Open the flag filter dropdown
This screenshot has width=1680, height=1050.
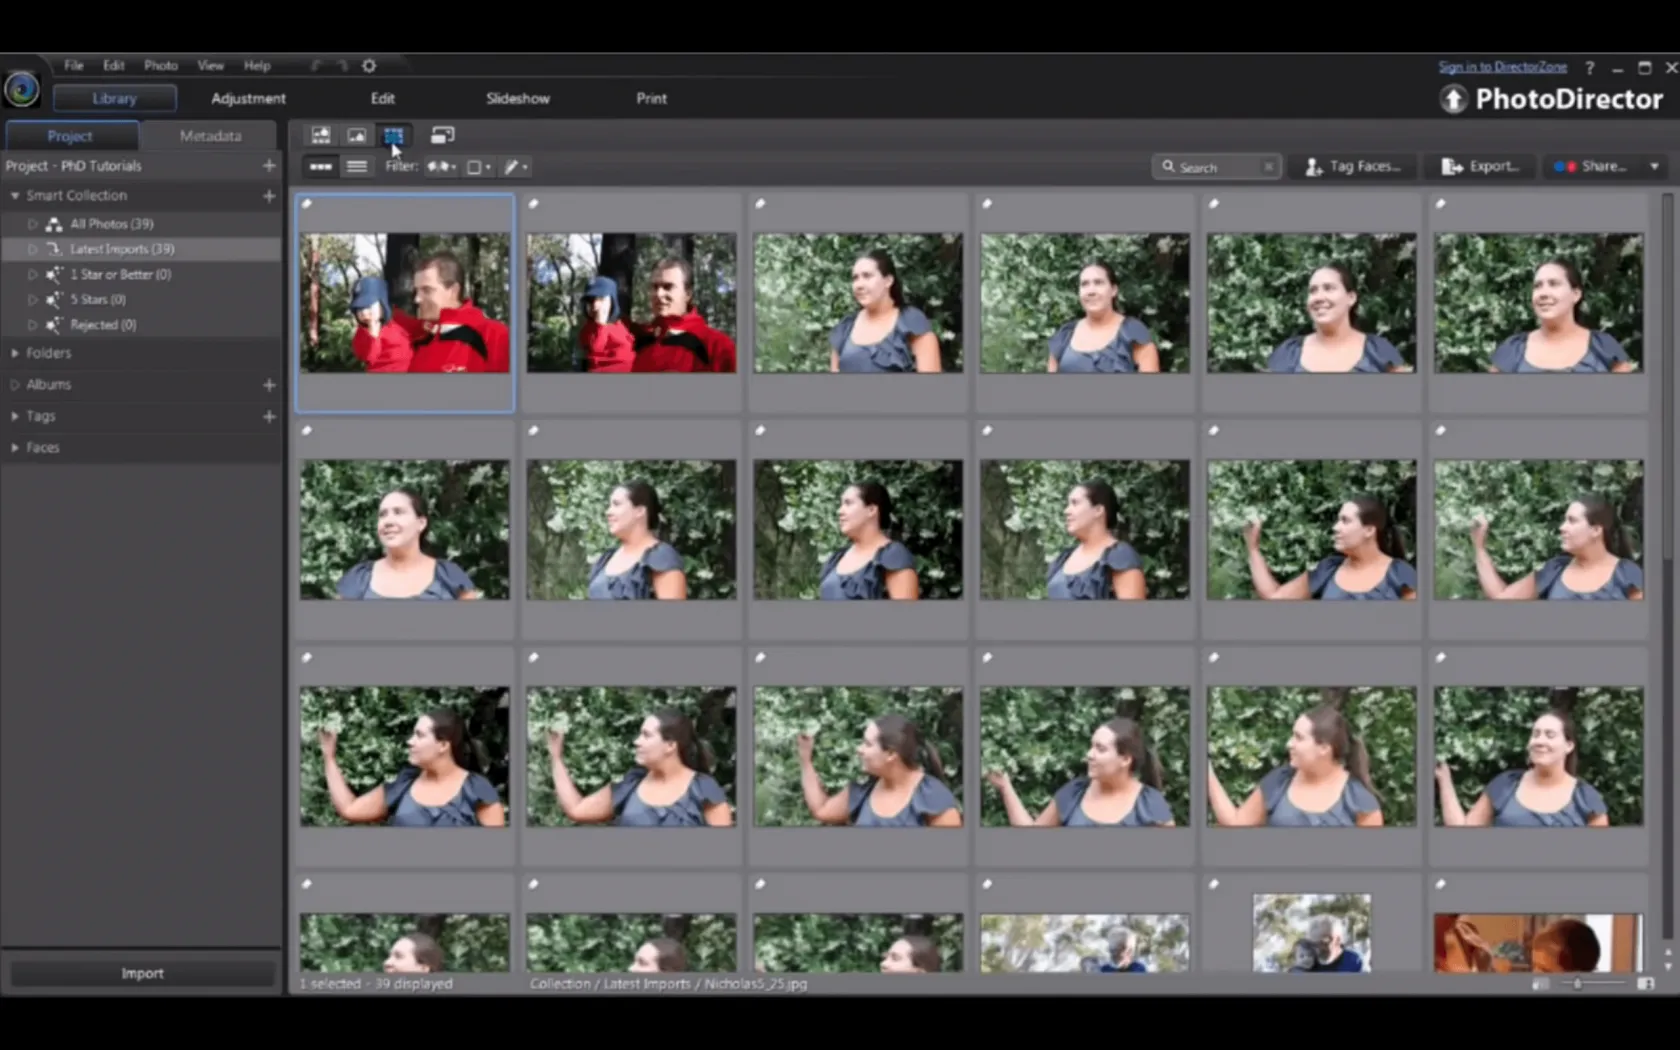442,167
